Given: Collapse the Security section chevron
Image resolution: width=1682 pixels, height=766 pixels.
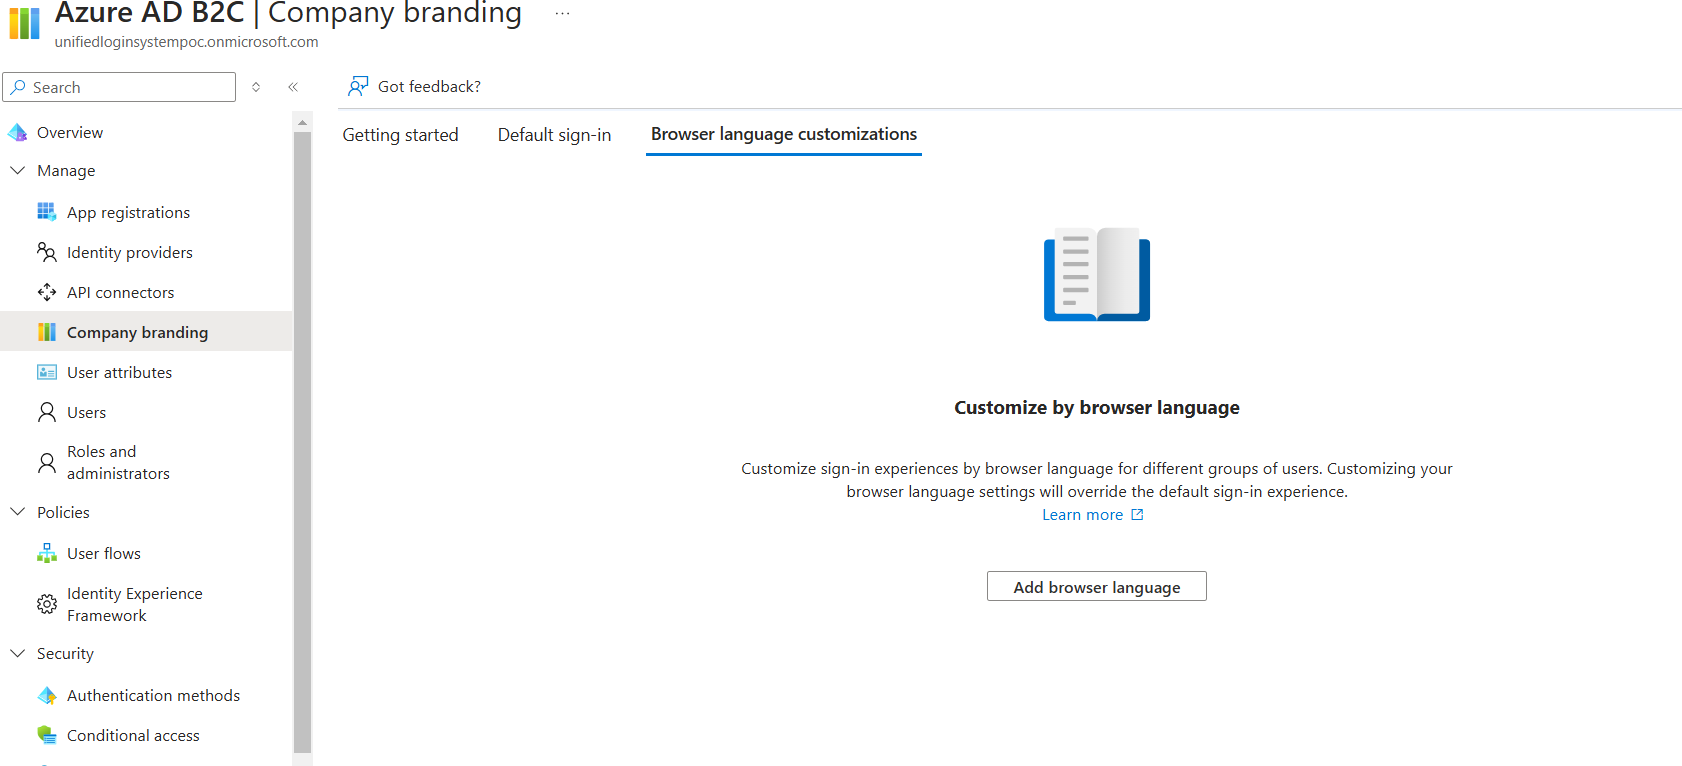Looking at the screenshot, I should [18, 653].
